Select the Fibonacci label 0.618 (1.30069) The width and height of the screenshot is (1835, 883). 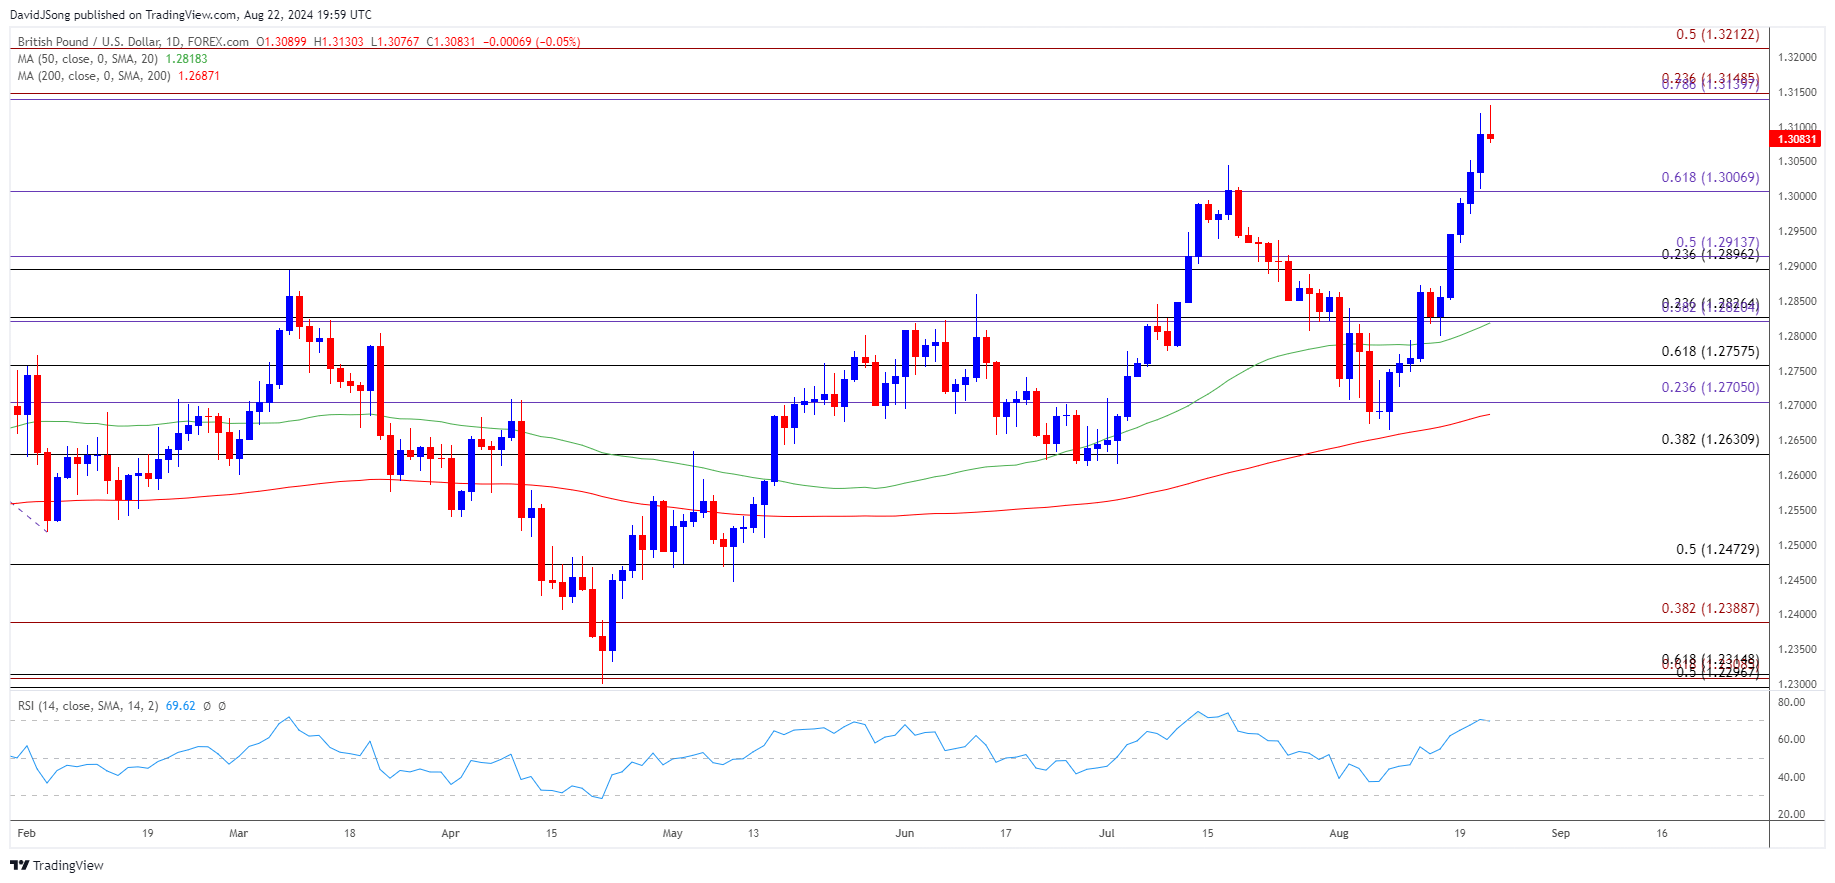pos(1711,178)
